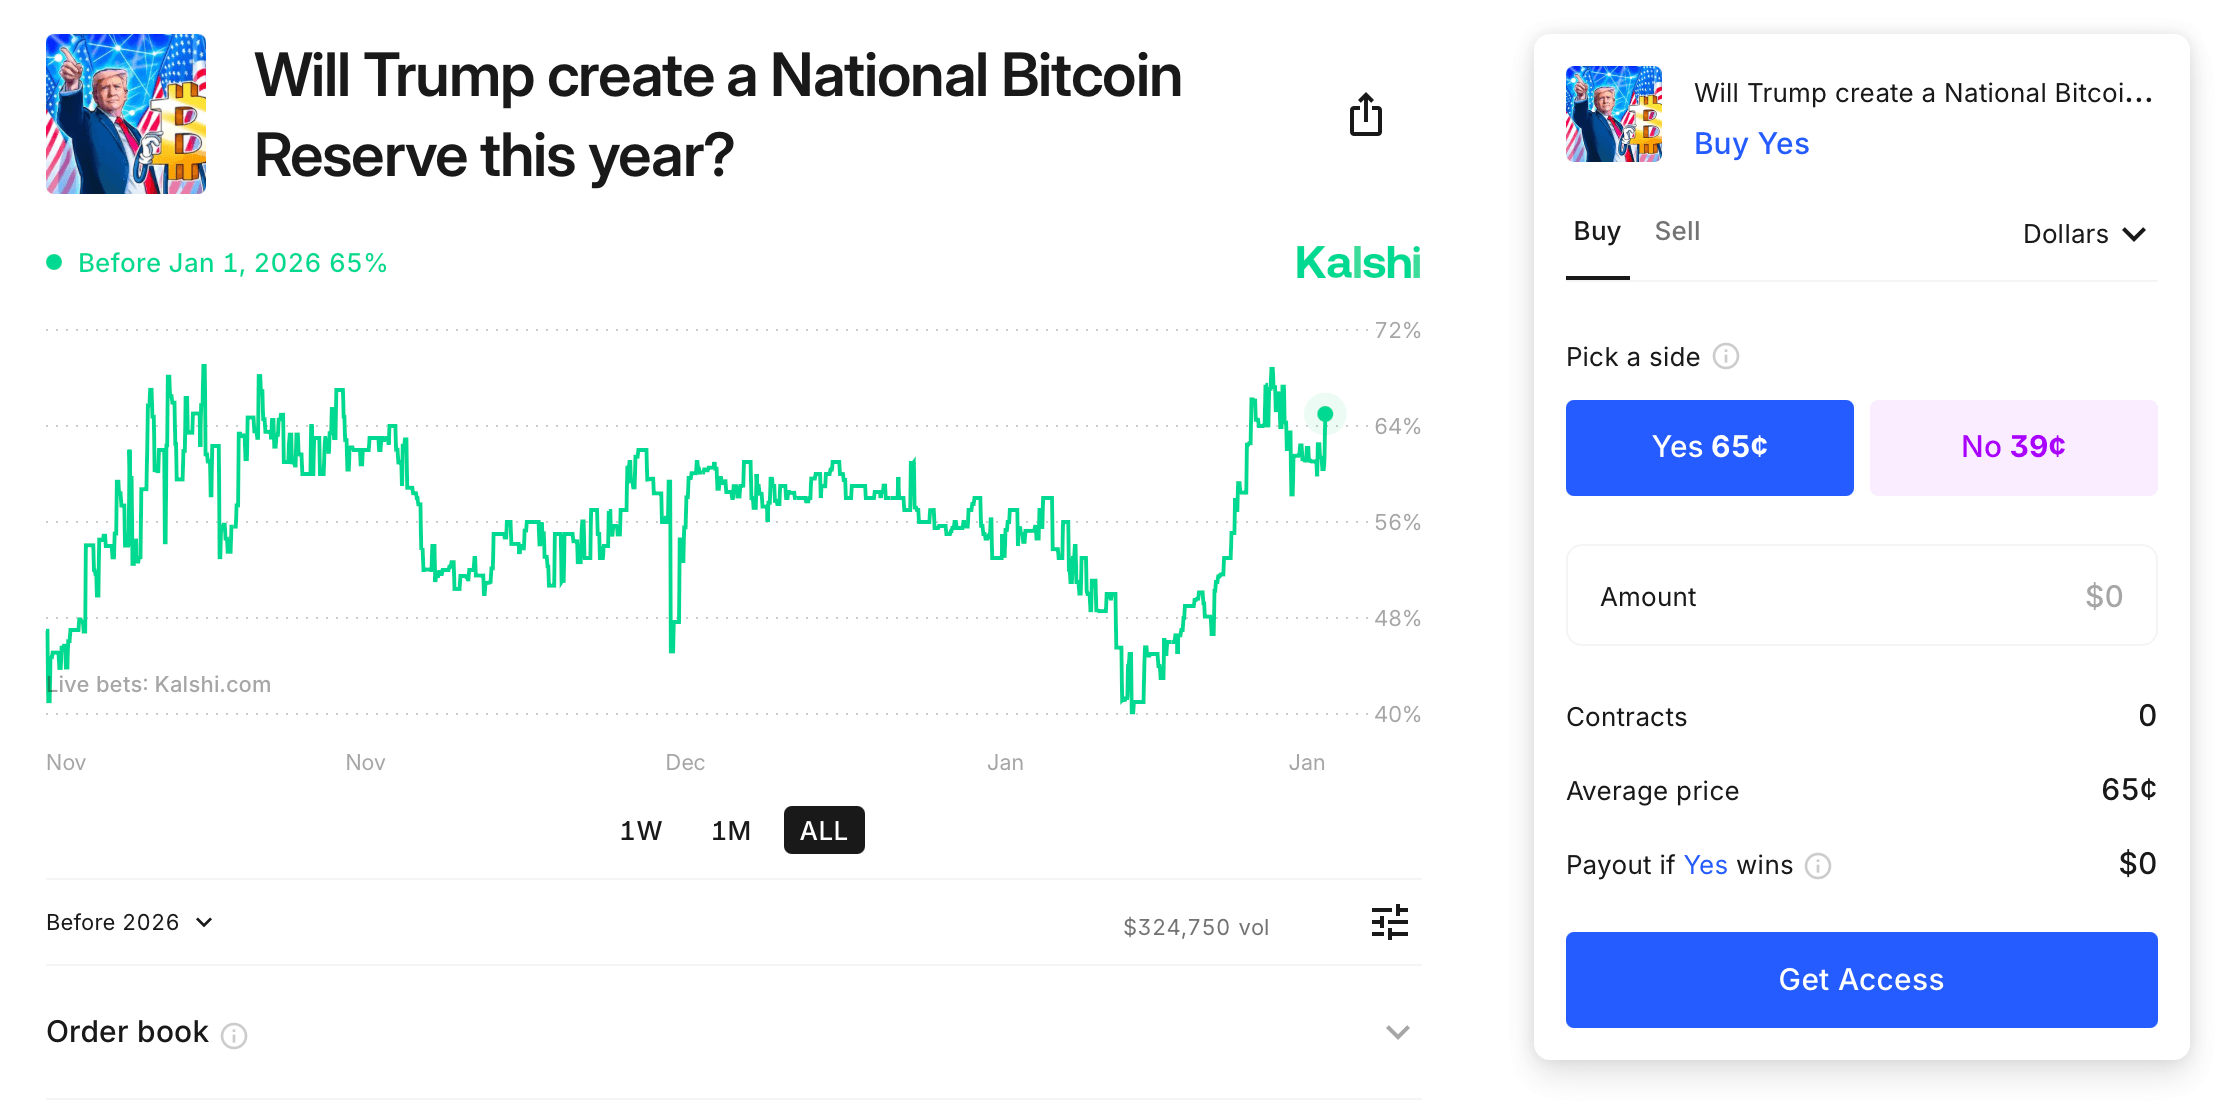Click the Kalshi logo above the chart
Screen dimensions: 2222x1116
click(1358, 262)
